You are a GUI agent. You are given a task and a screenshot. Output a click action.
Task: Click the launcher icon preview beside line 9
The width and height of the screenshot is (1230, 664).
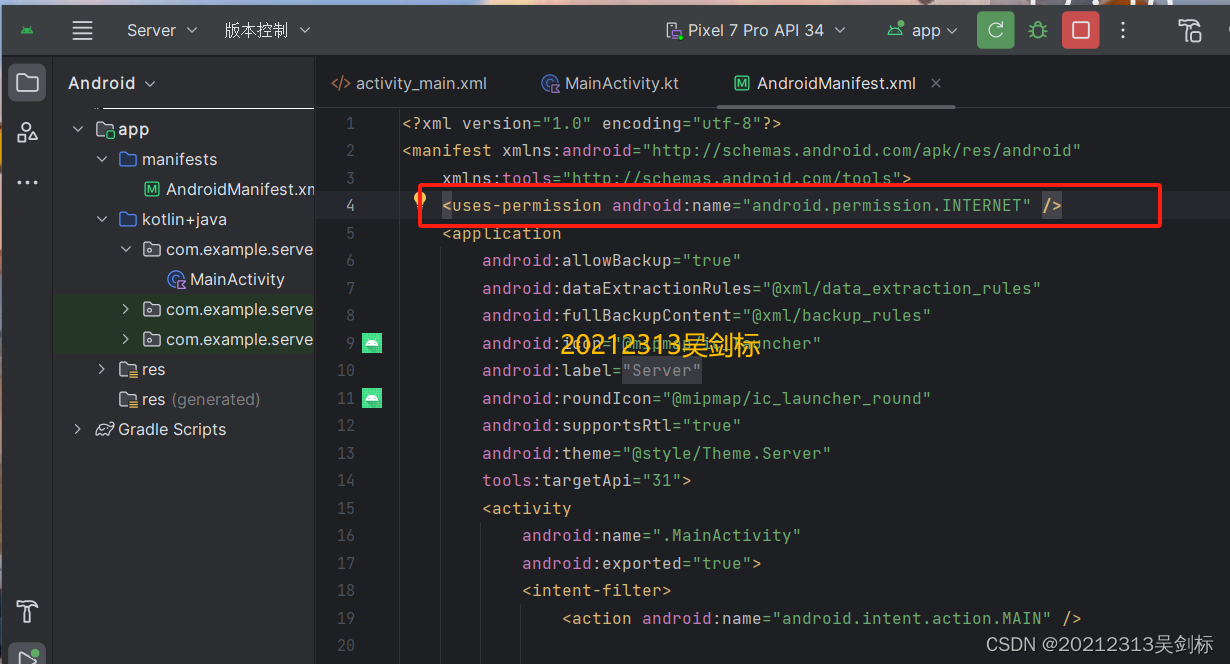click(371, 342)
